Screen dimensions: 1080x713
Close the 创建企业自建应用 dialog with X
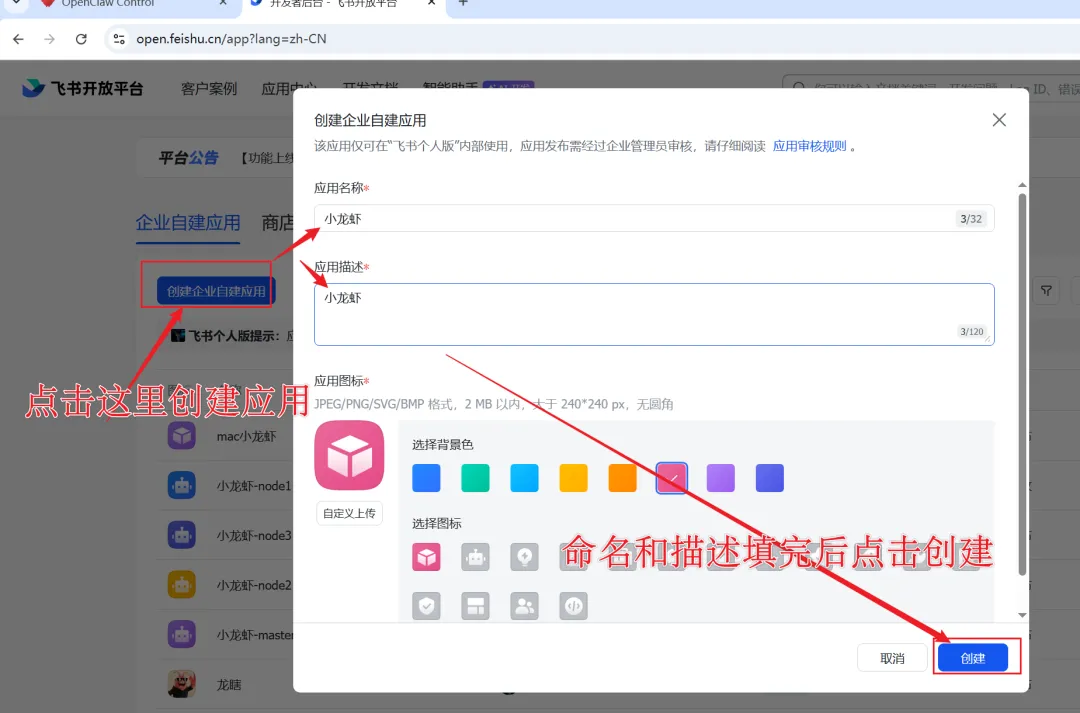point(999,120)
